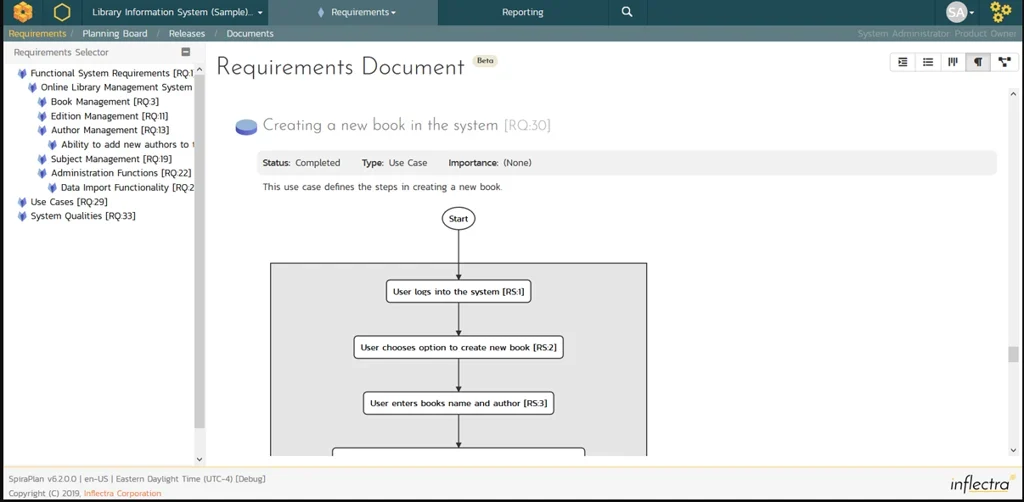The width and height of the screenshot is (1024, 502).
Task: Click the document vertical scrollbar thumb
Action: [1013, 354]
